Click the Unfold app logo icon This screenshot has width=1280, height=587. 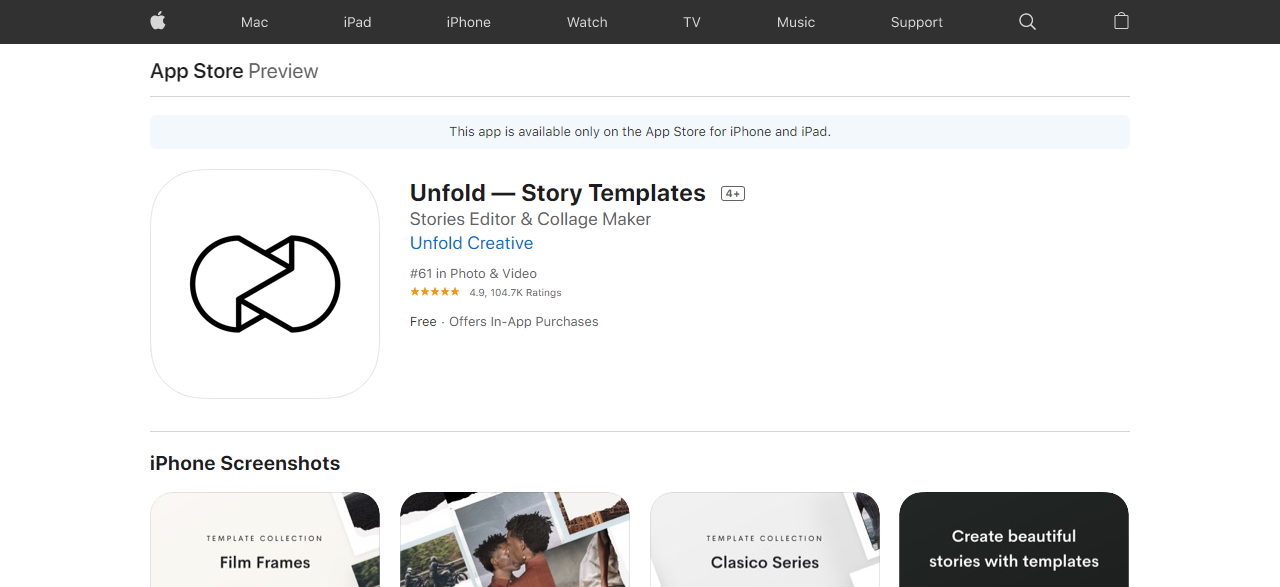265,284
